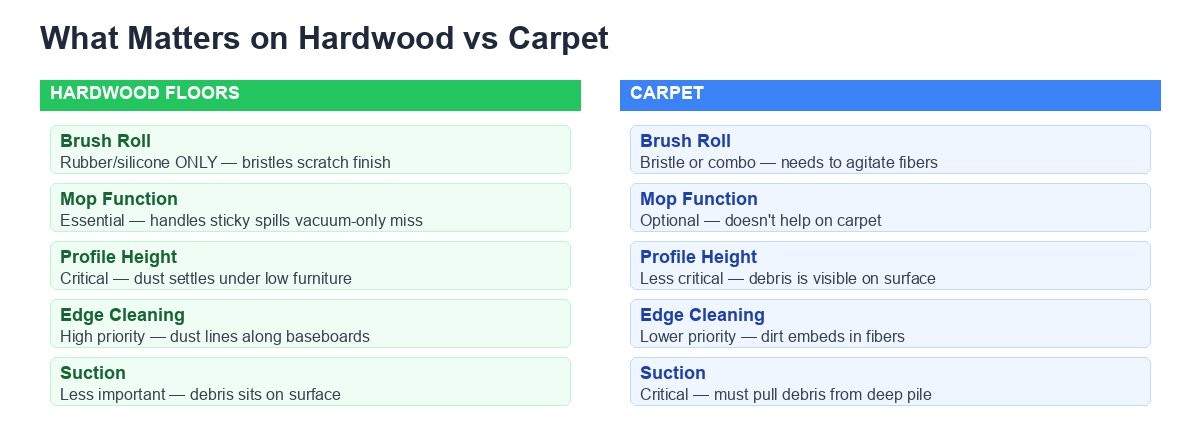Select the hardwood Edge Cleaning card
The height and width of the screenshot is (436, 1200).
point(310,324)
